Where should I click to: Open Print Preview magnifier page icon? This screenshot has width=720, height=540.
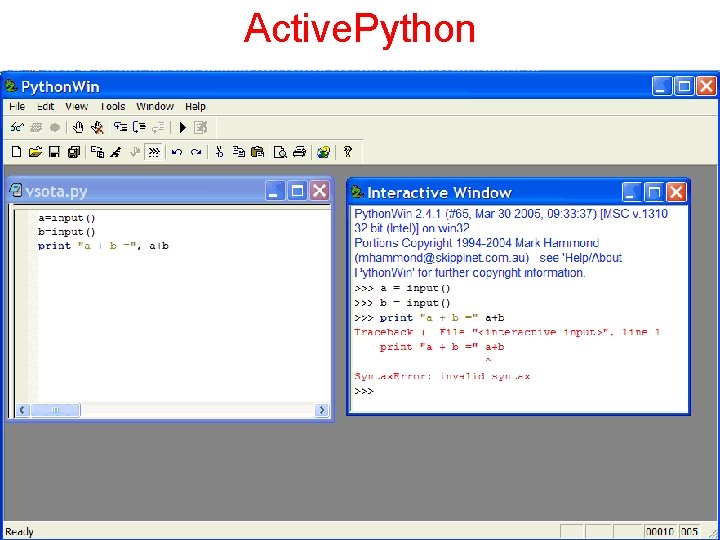(x=280, y=152)
